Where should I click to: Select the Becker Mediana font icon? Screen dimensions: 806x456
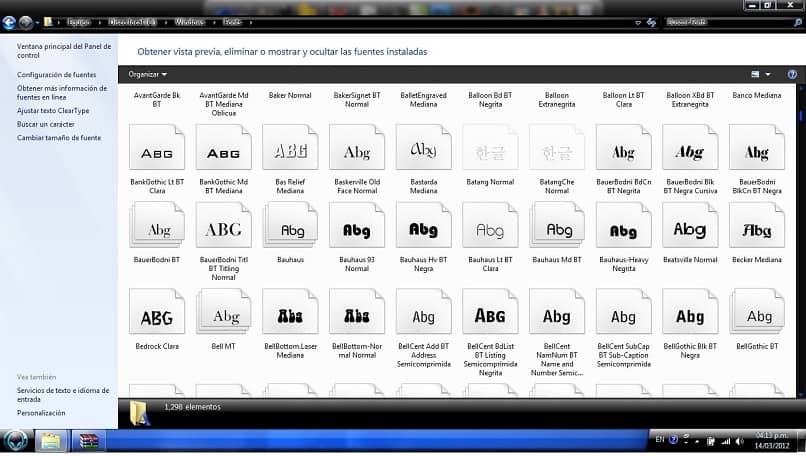pos(757,225)
